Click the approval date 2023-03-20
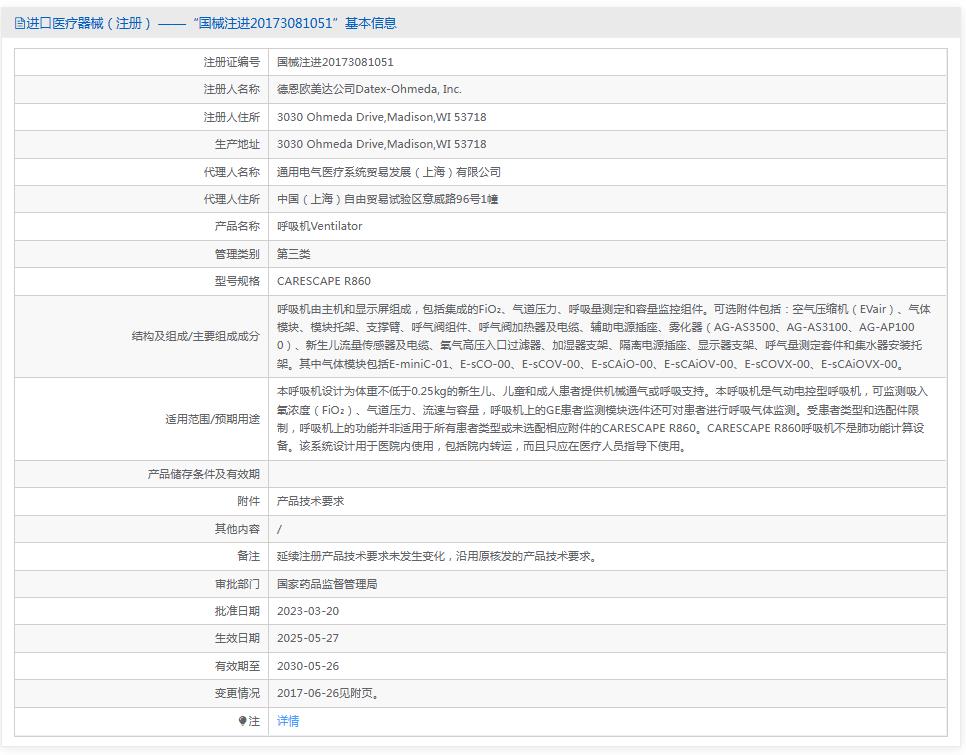Viewport: 966px width, 755px height. pyautogui.click(x=308, y=611)
